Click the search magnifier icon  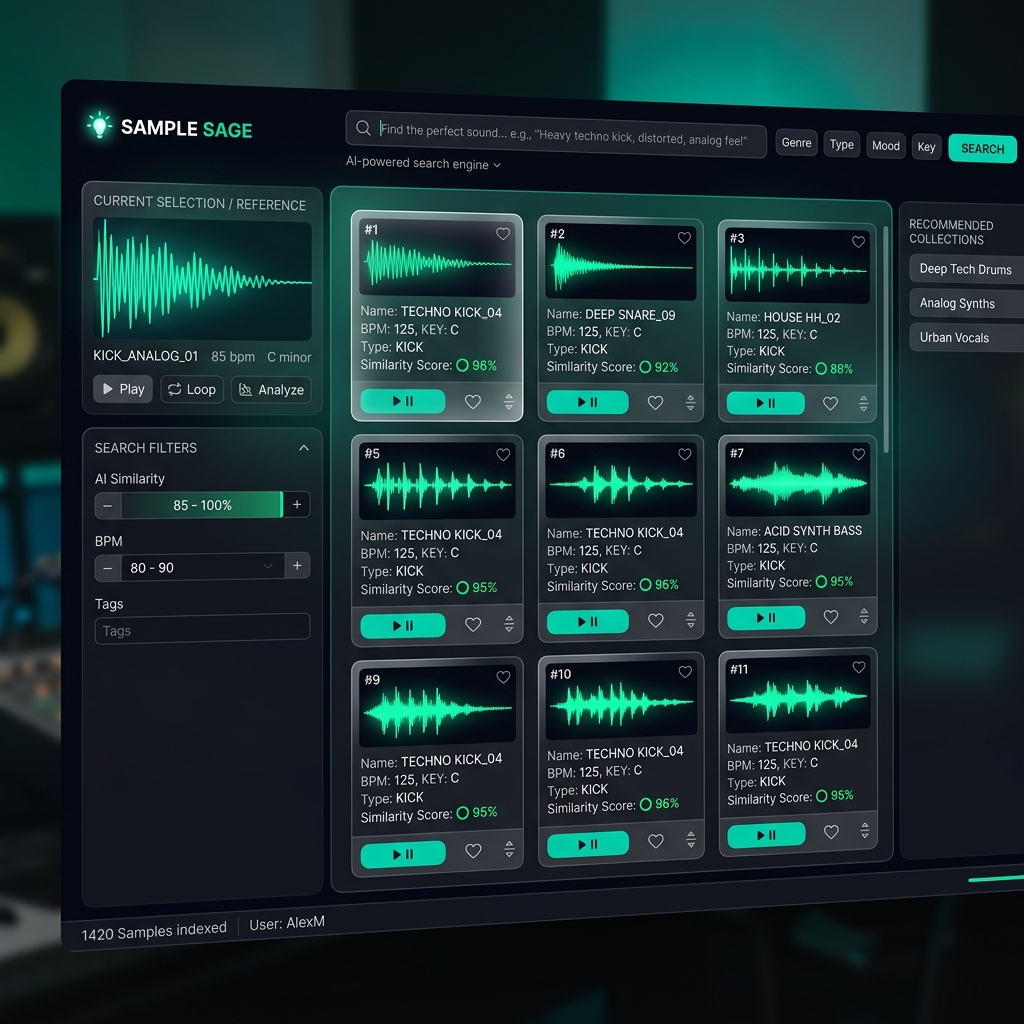pyautogui.click(x=364, y=127)
